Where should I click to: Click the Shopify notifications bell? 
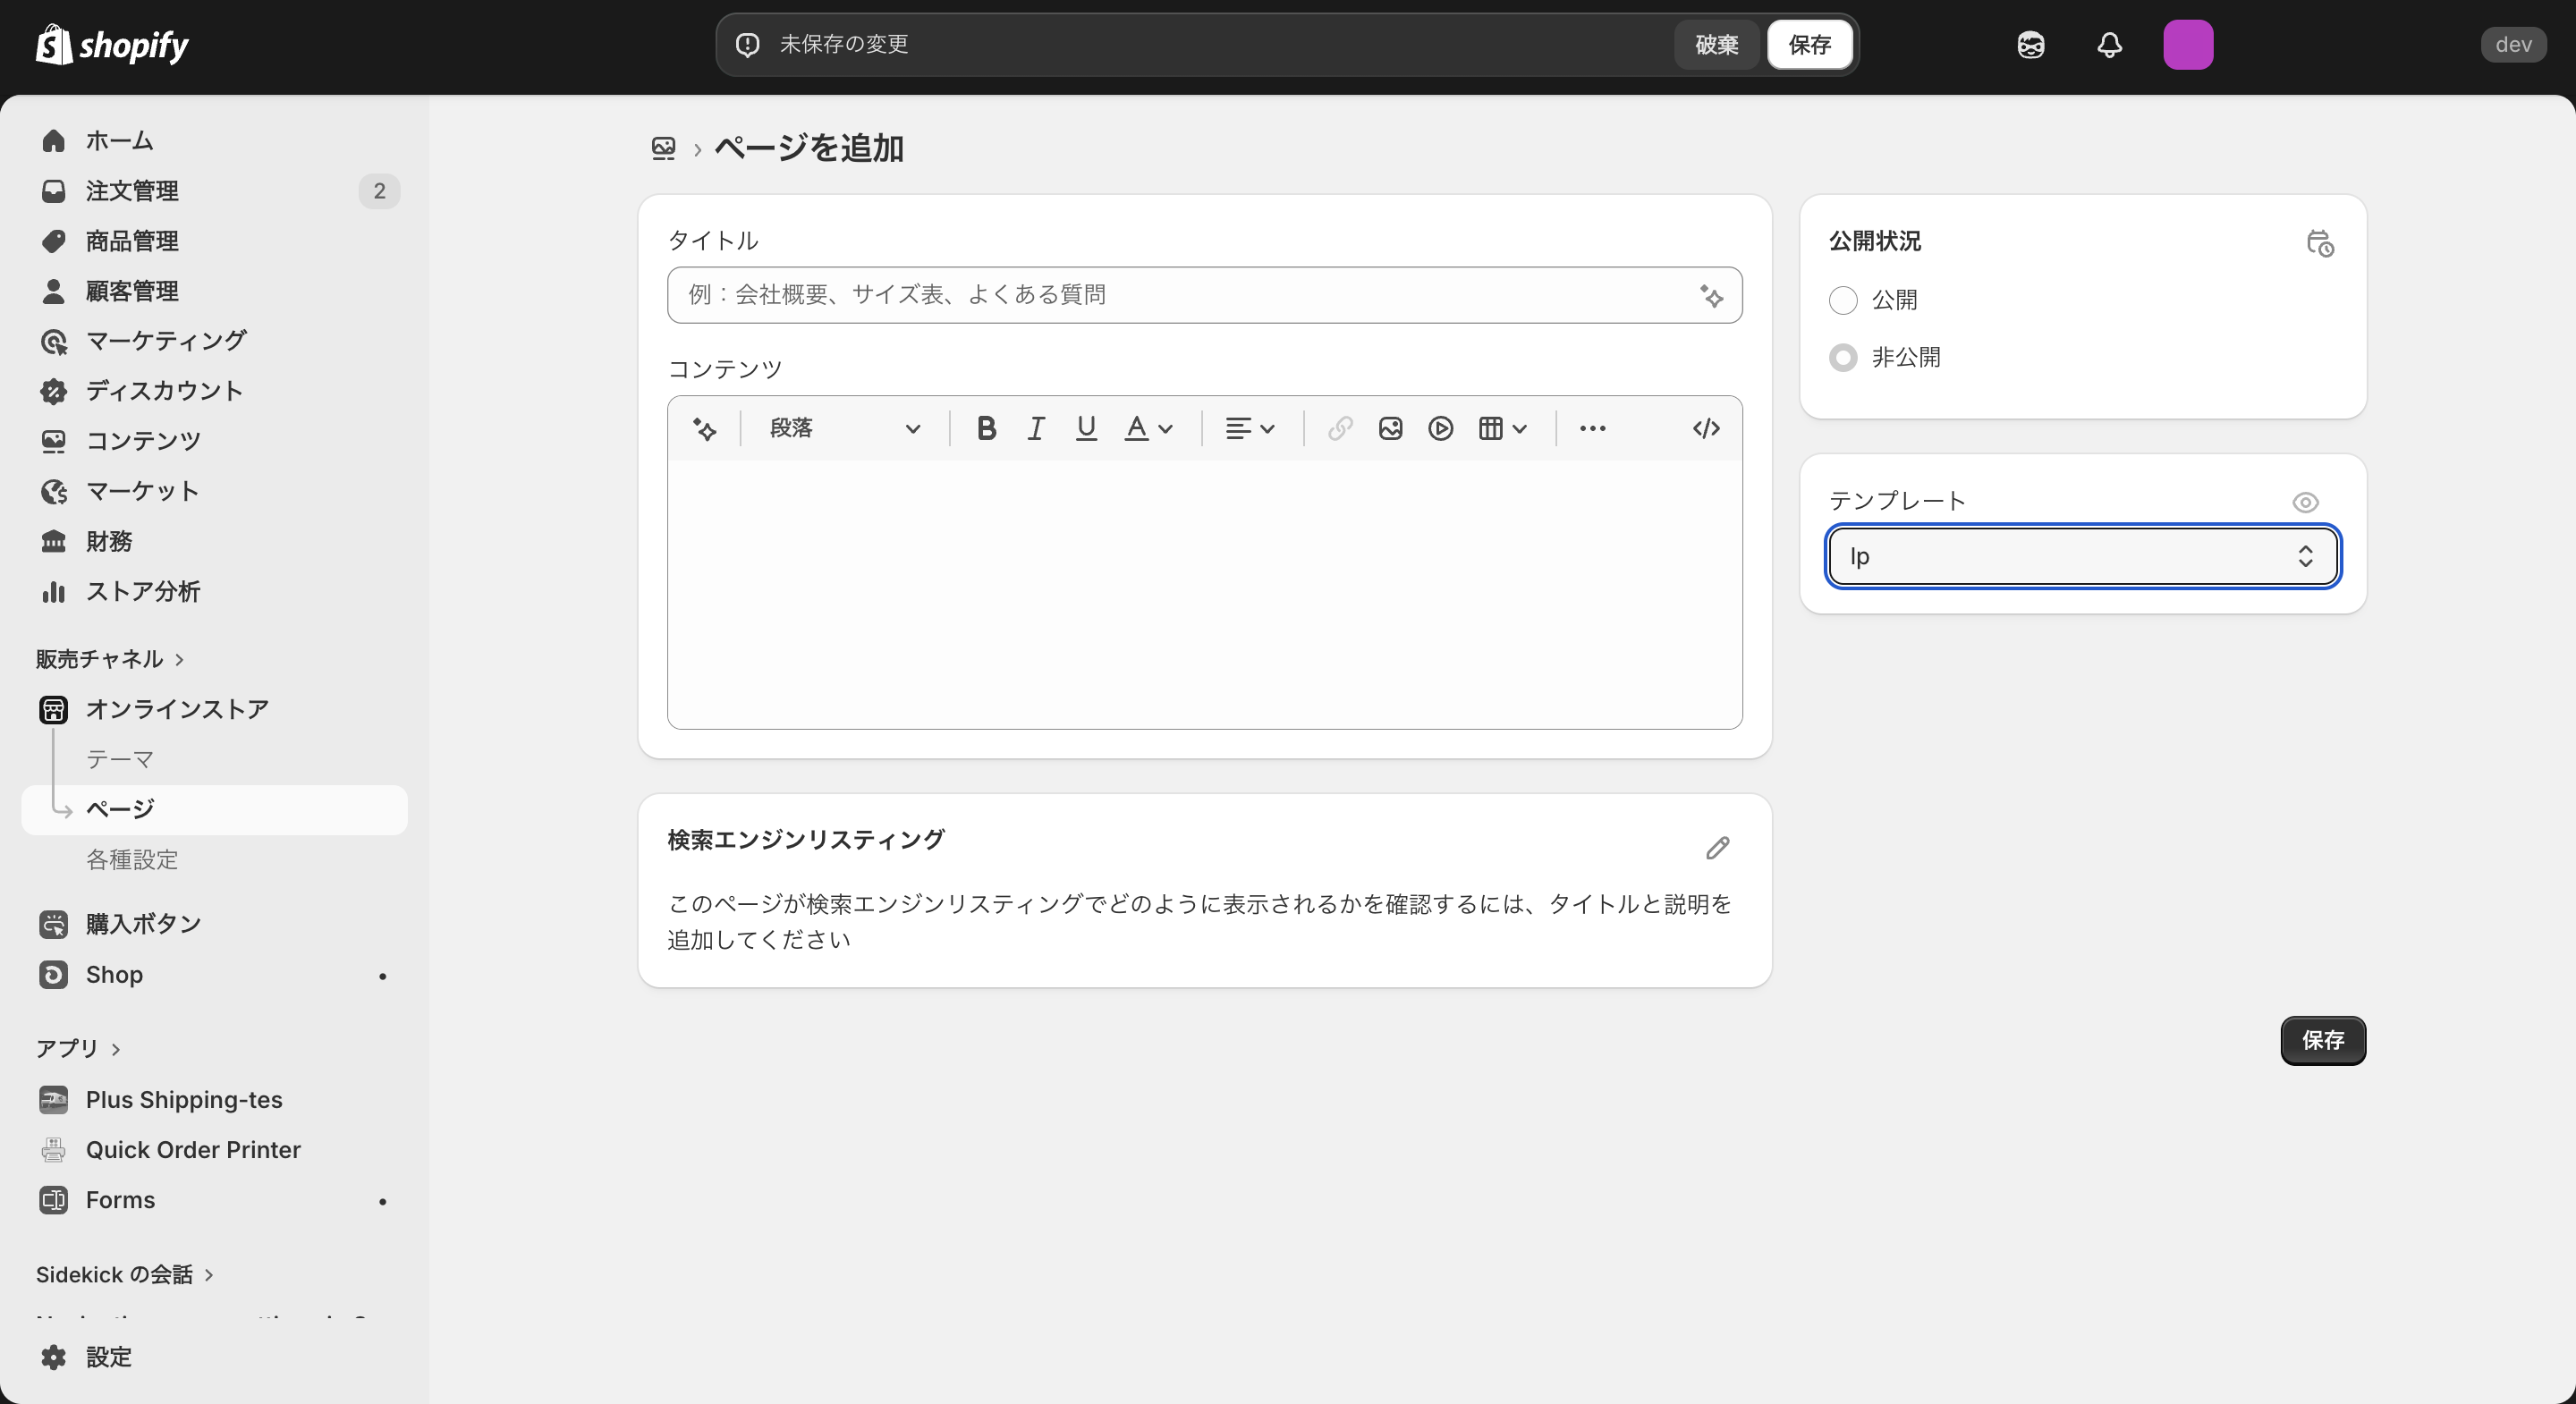(2109, 44)
